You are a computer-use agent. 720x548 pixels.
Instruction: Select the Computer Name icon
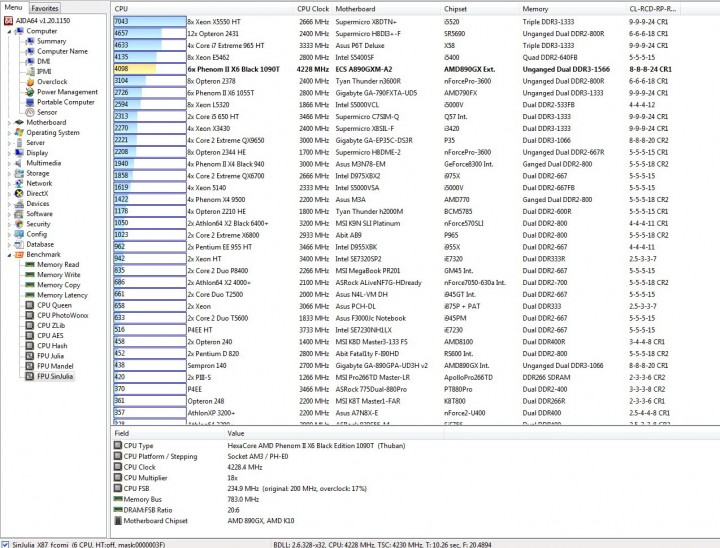tap(30, 51)
